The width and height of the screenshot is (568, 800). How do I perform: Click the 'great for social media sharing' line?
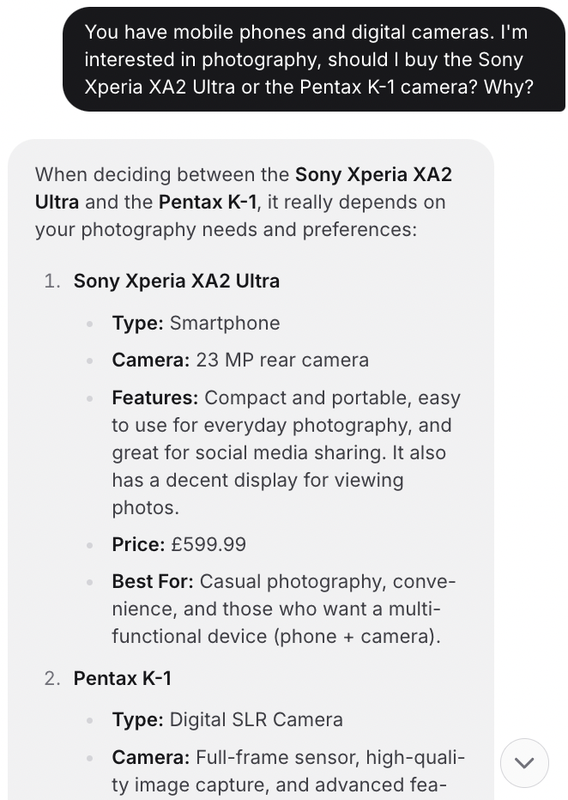(x=279, y=453)
